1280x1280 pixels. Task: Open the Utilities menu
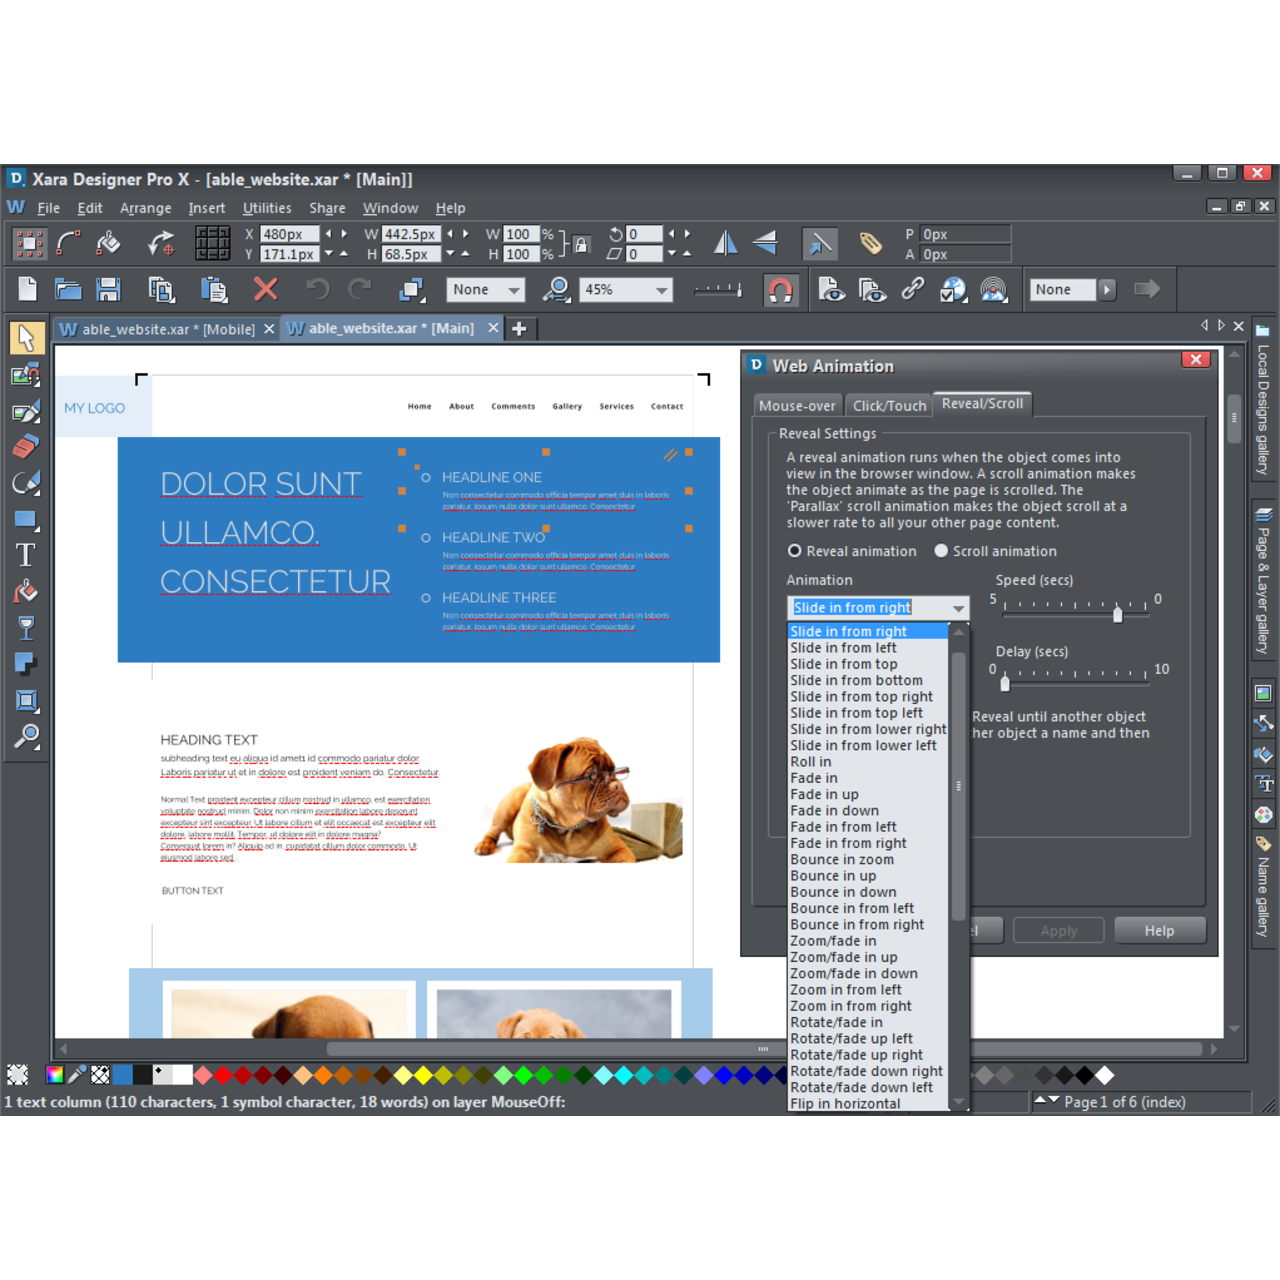click(267, 208)
